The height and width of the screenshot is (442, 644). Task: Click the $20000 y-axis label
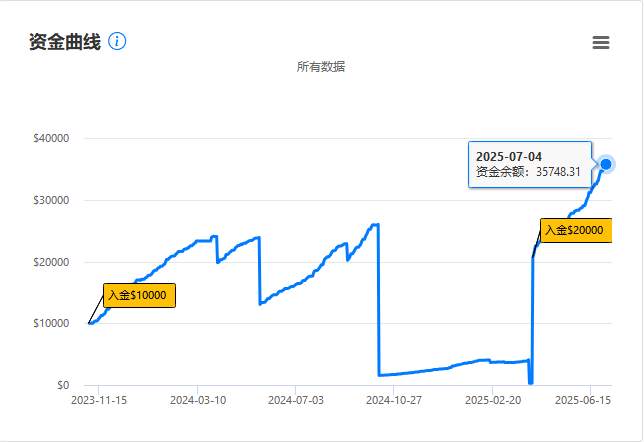pyautogui.click(x=51, y=262)
